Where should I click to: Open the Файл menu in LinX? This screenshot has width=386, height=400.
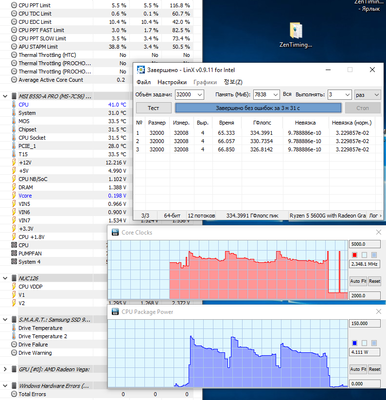pos(144,82)
